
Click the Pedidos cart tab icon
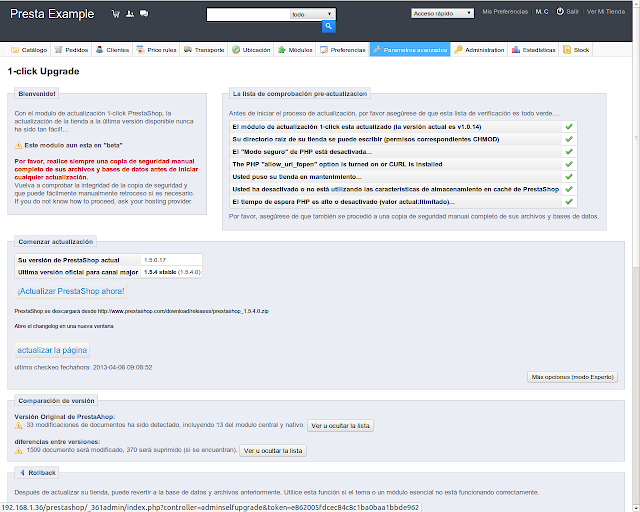pos(58,50)
